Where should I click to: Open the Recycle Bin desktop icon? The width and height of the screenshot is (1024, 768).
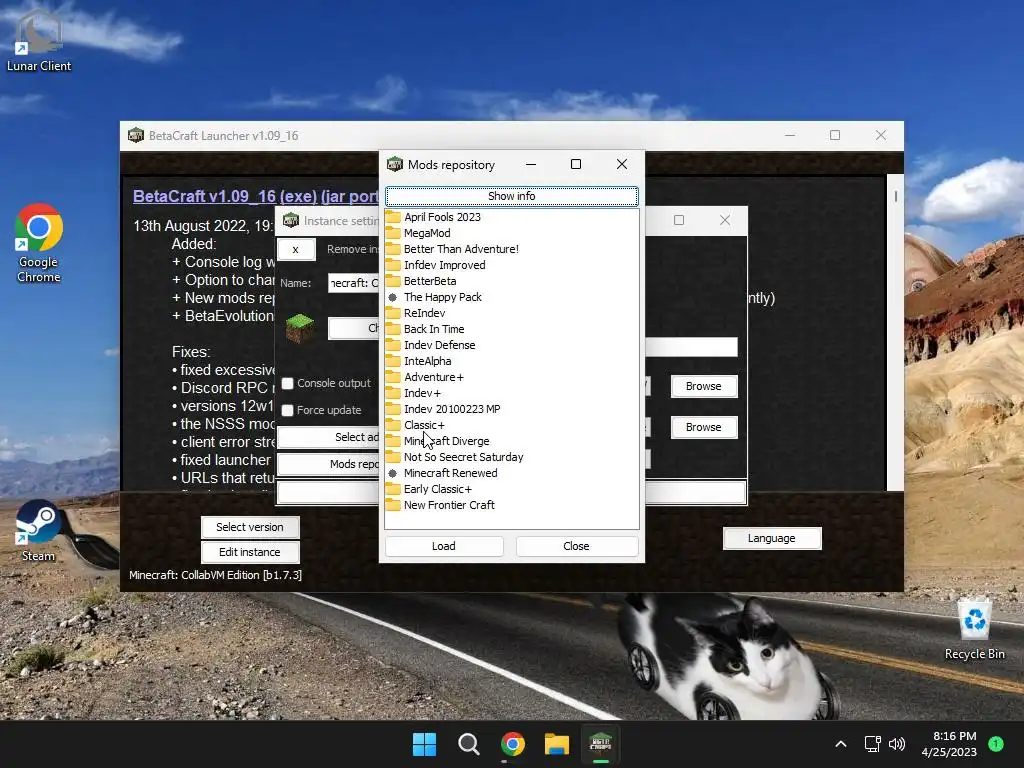click(974, 630)
